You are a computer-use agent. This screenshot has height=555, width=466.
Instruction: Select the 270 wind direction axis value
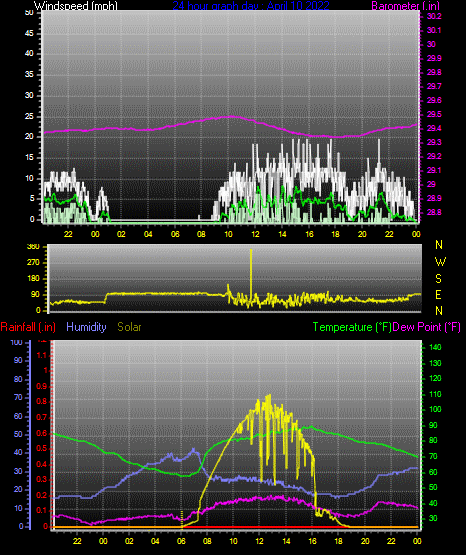33,263
